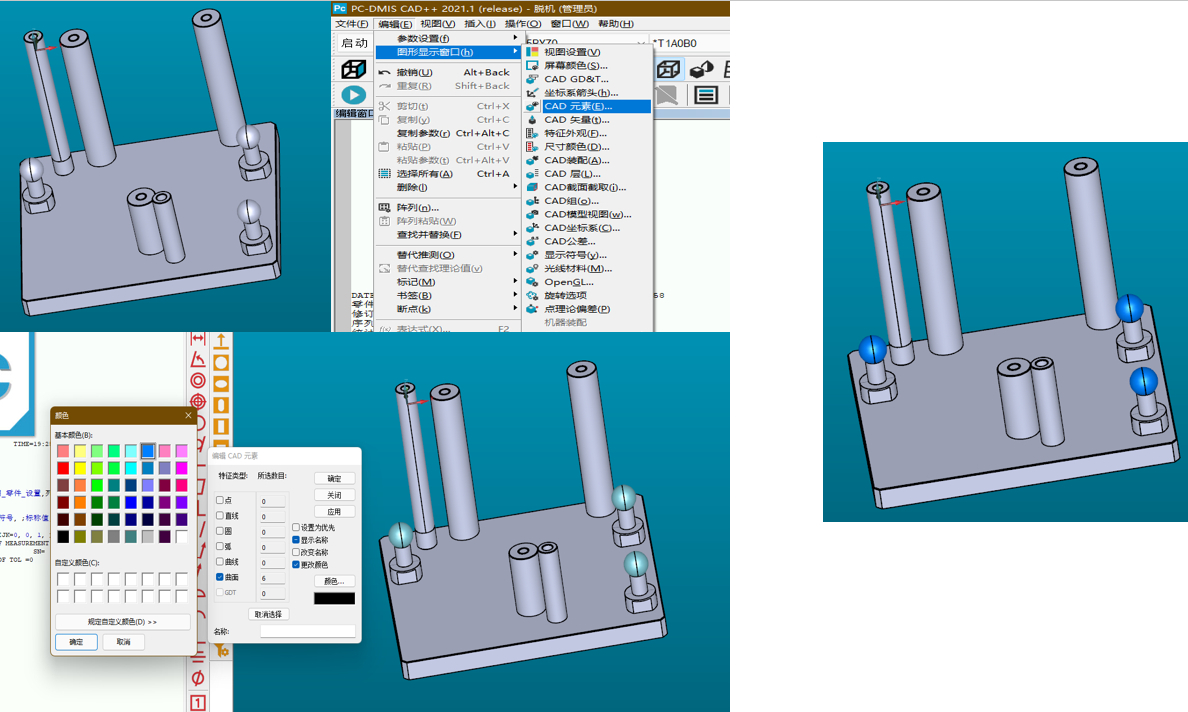Click the orange ellipse feature icon
The width and height of the screenshot is (1188, 712).
(x=221, y=383)
